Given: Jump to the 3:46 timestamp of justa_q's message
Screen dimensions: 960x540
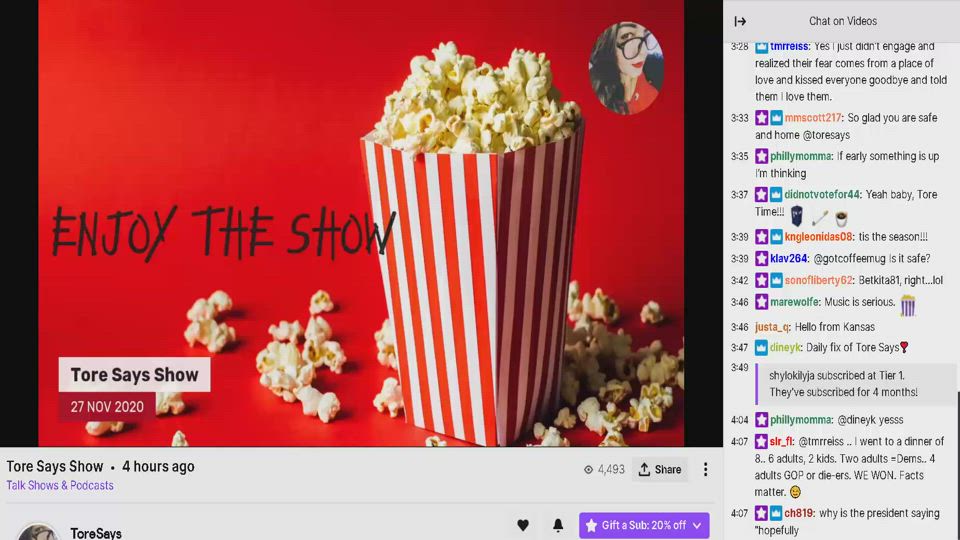Looking at the screenshot, I should pyautogui.click(x=739, y=327).
